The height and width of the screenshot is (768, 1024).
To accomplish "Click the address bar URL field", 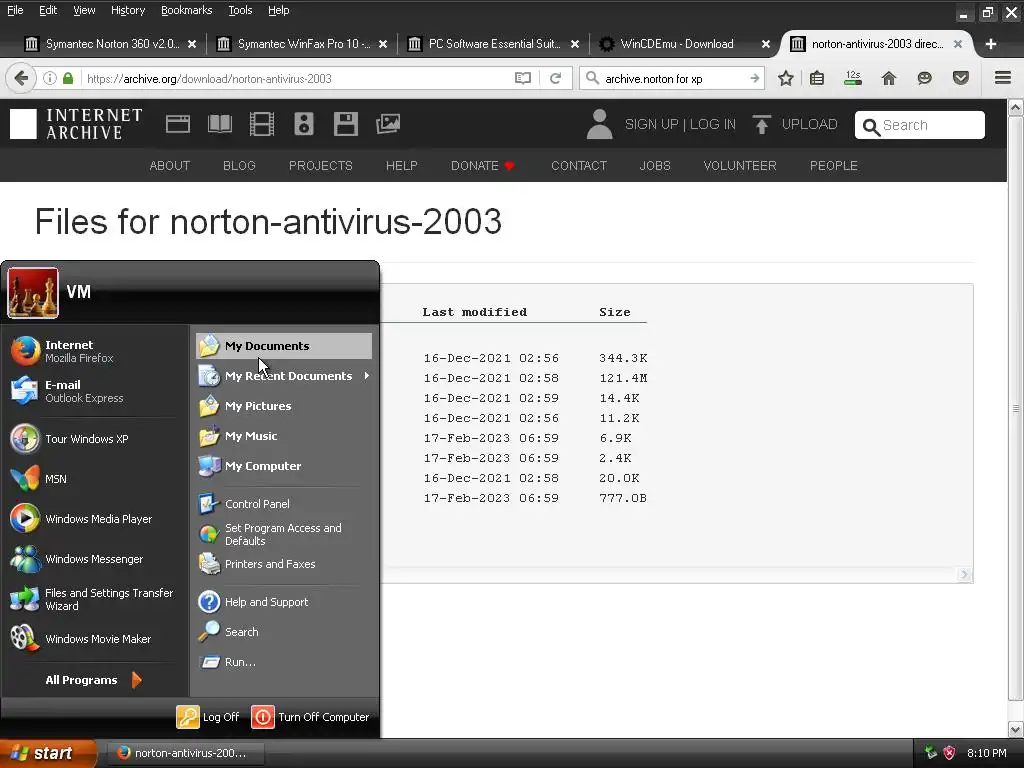I will [x=297, y=78].
